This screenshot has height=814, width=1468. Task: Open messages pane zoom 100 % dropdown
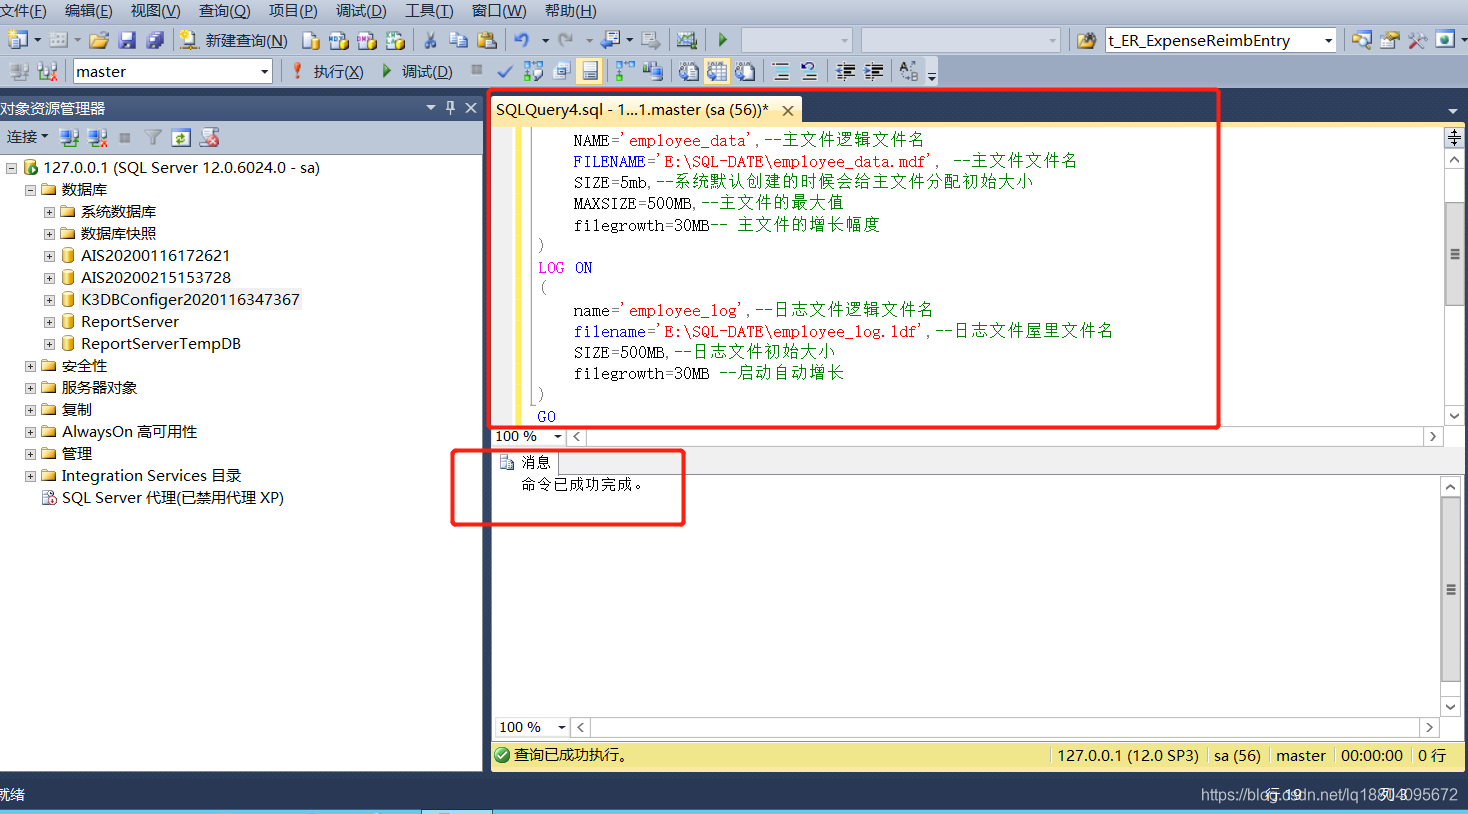[x=562, y=727]
